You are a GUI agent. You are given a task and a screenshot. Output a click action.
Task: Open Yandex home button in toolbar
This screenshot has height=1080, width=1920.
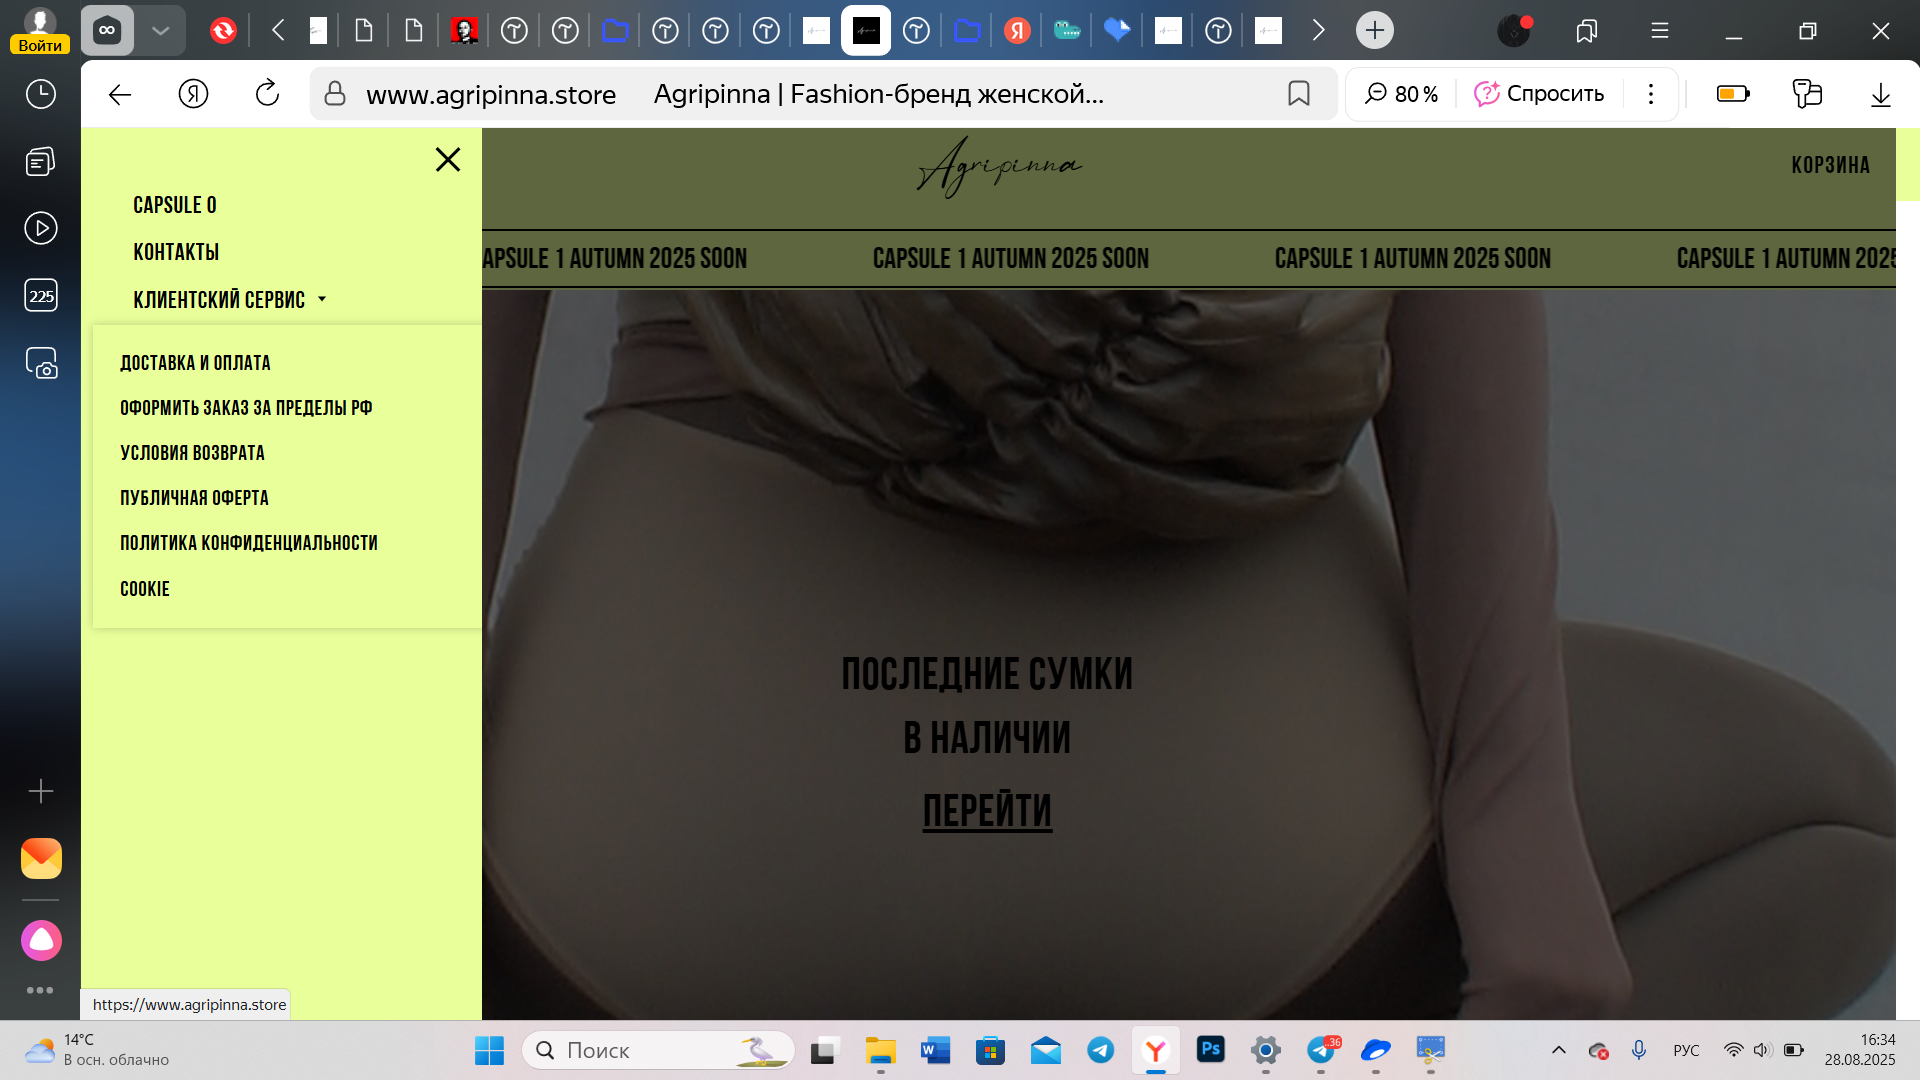pyautogui.click(x=193, y=94)
